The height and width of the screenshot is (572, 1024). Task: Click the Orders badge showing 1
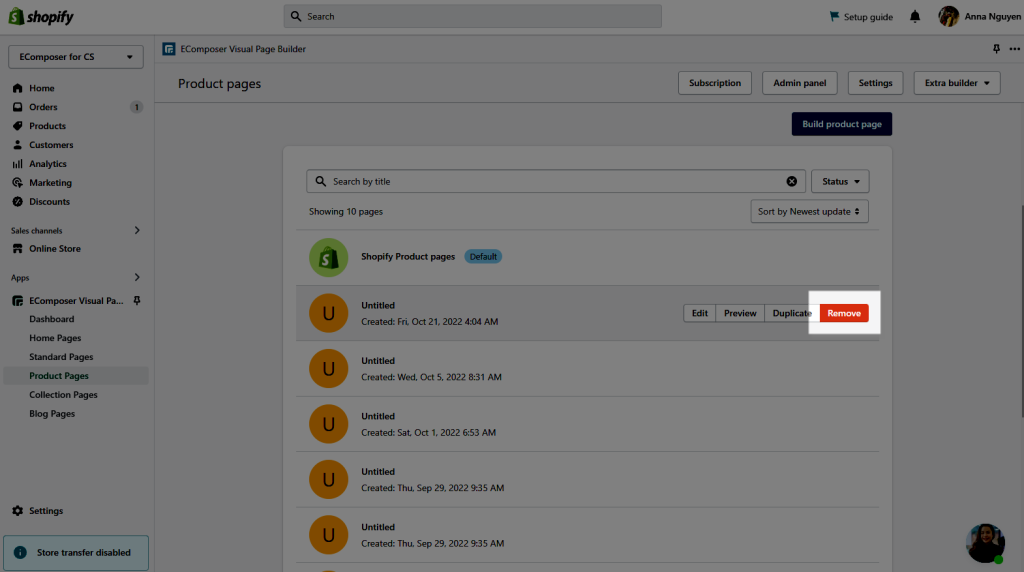[x=136, y=107]
